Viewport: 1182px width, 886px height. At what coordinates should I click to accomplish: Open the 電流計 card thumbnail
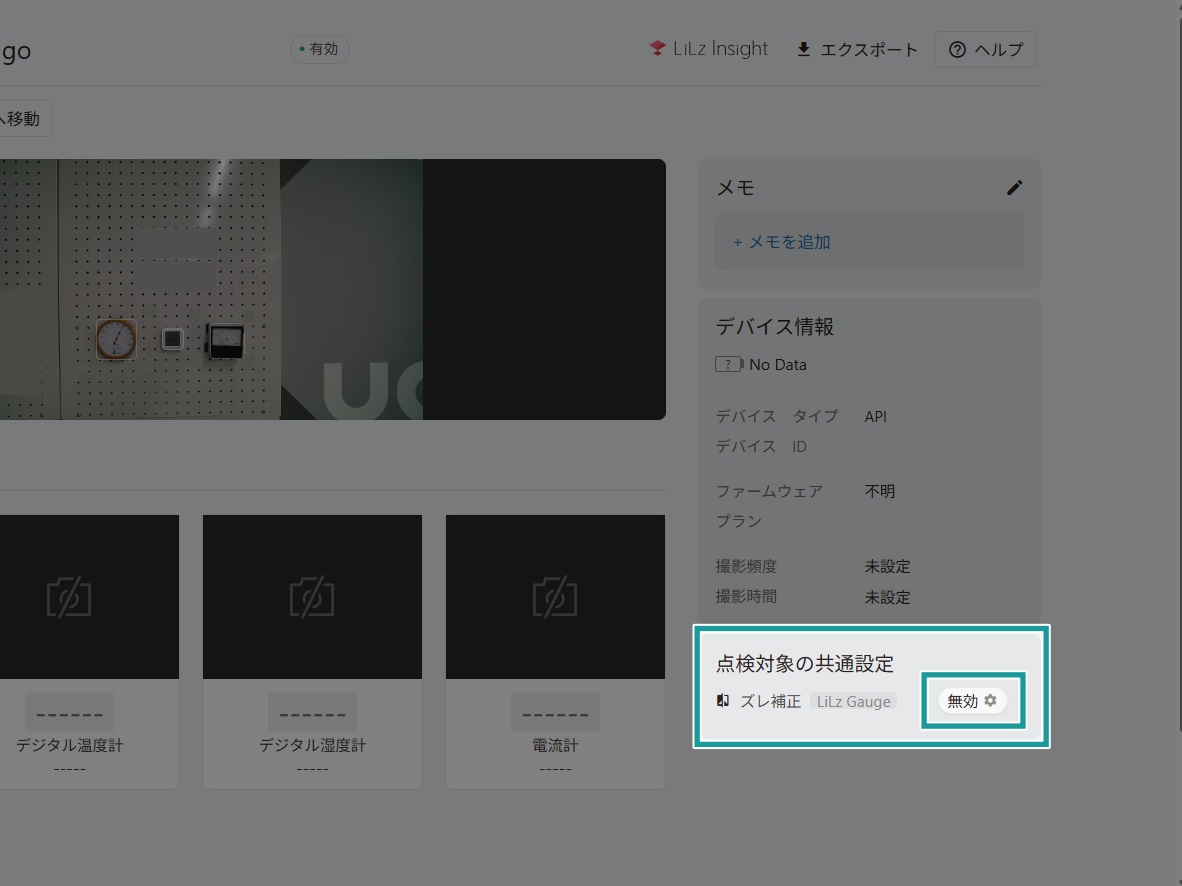tap(556, 597)
